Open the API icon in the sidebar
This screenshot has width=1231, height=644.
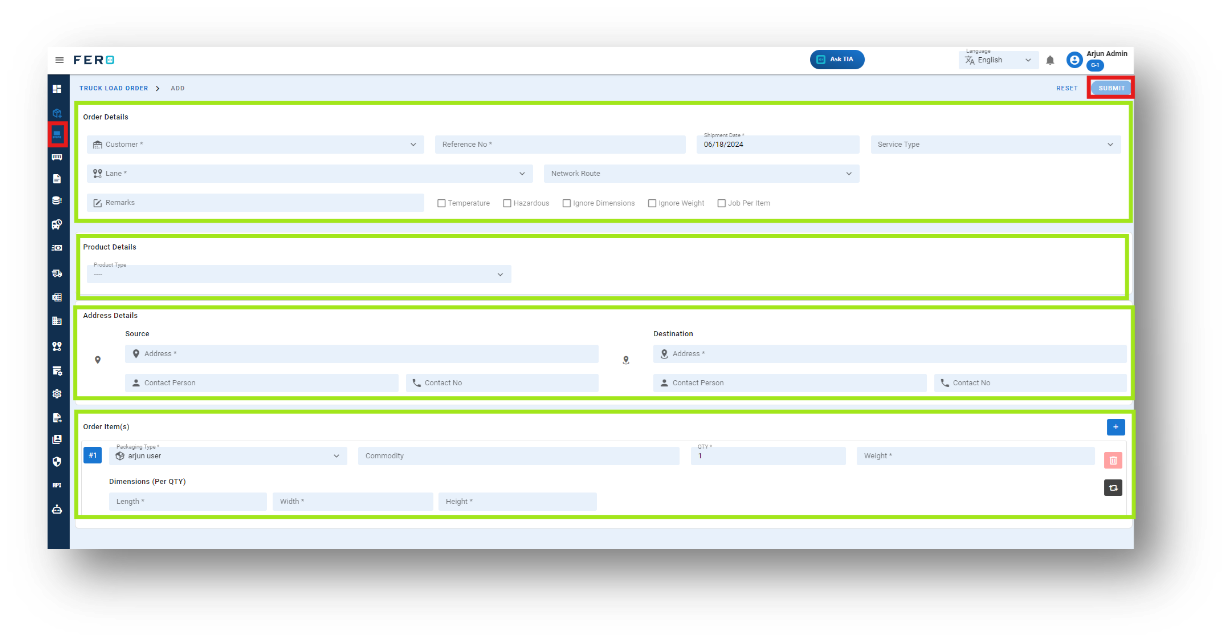(x=57, y=485)
